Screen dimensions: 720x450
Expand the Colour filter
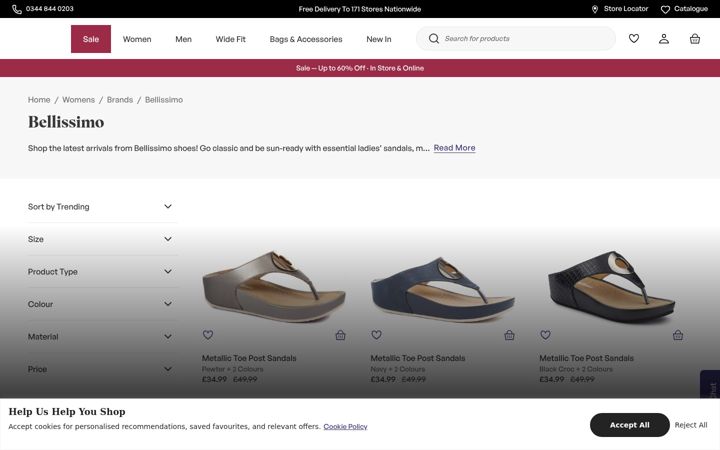[x=100, y=304]
